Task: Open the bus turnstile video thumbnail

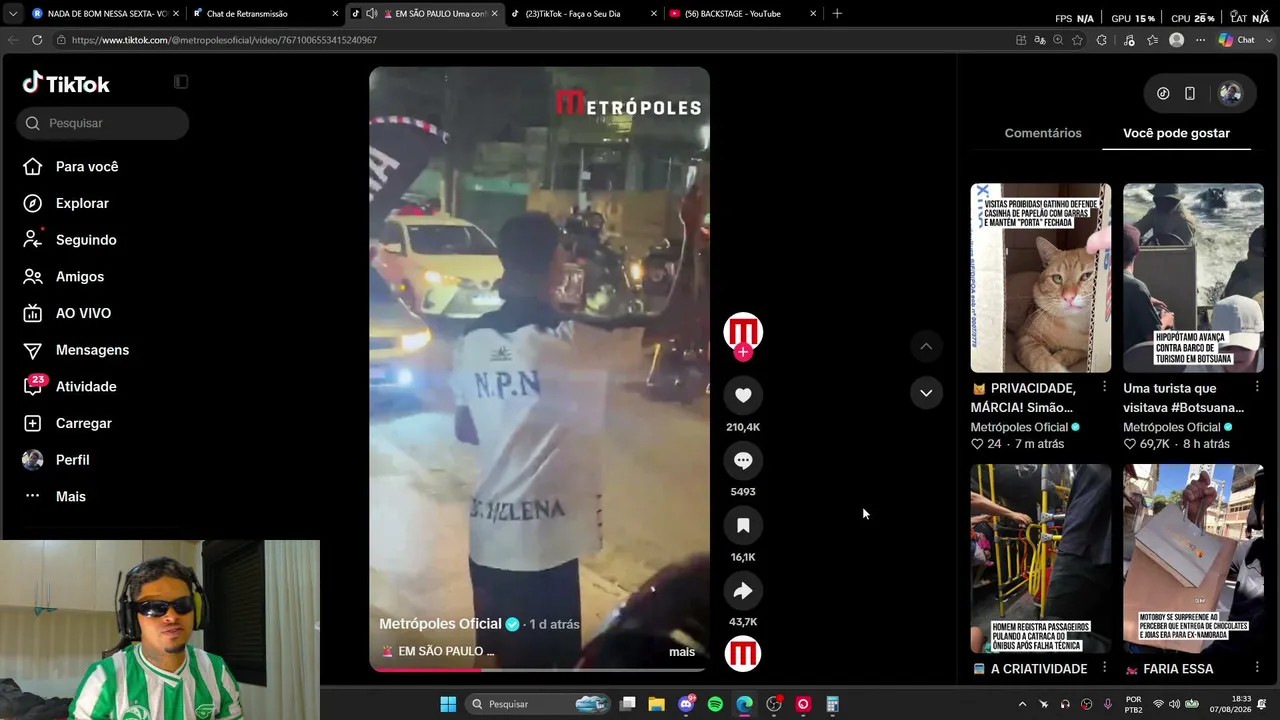Action: click(x=1041, y=558)
